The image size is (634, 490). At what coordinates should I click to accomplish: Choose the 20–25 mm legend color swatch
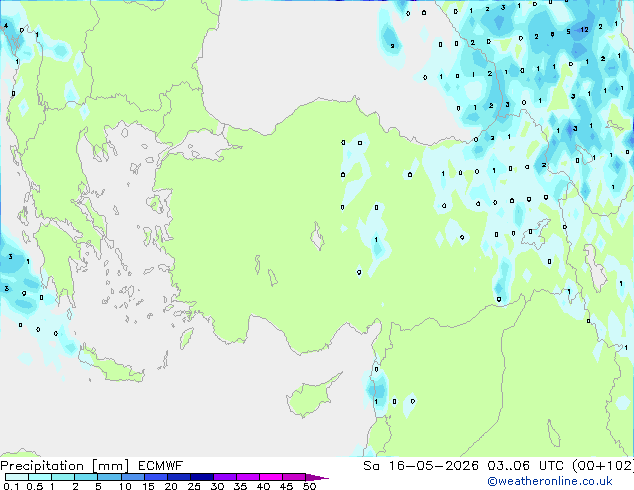point(178,477)
